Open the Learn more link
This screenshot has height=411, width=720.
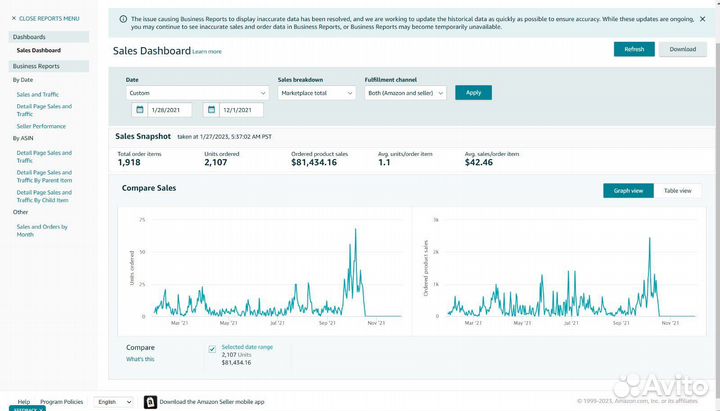(x=207, y=51)
